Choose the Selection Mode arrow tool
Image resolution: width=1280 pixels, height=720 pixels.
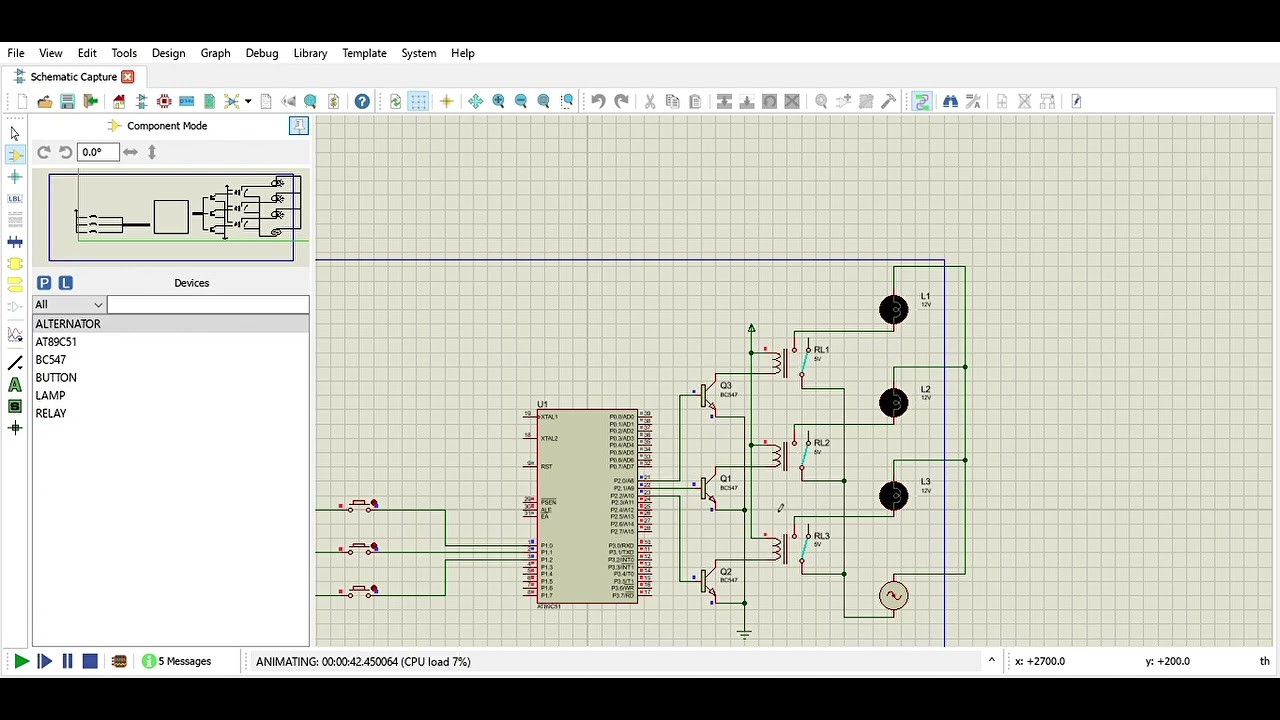(x=15, y=133)
